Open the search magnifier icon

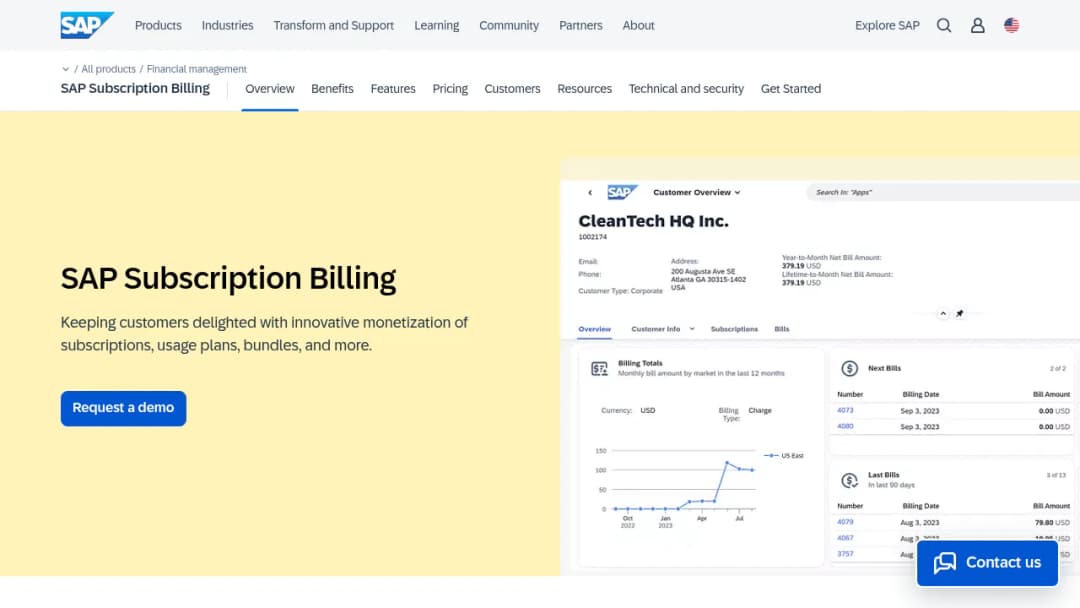[944, 25]
